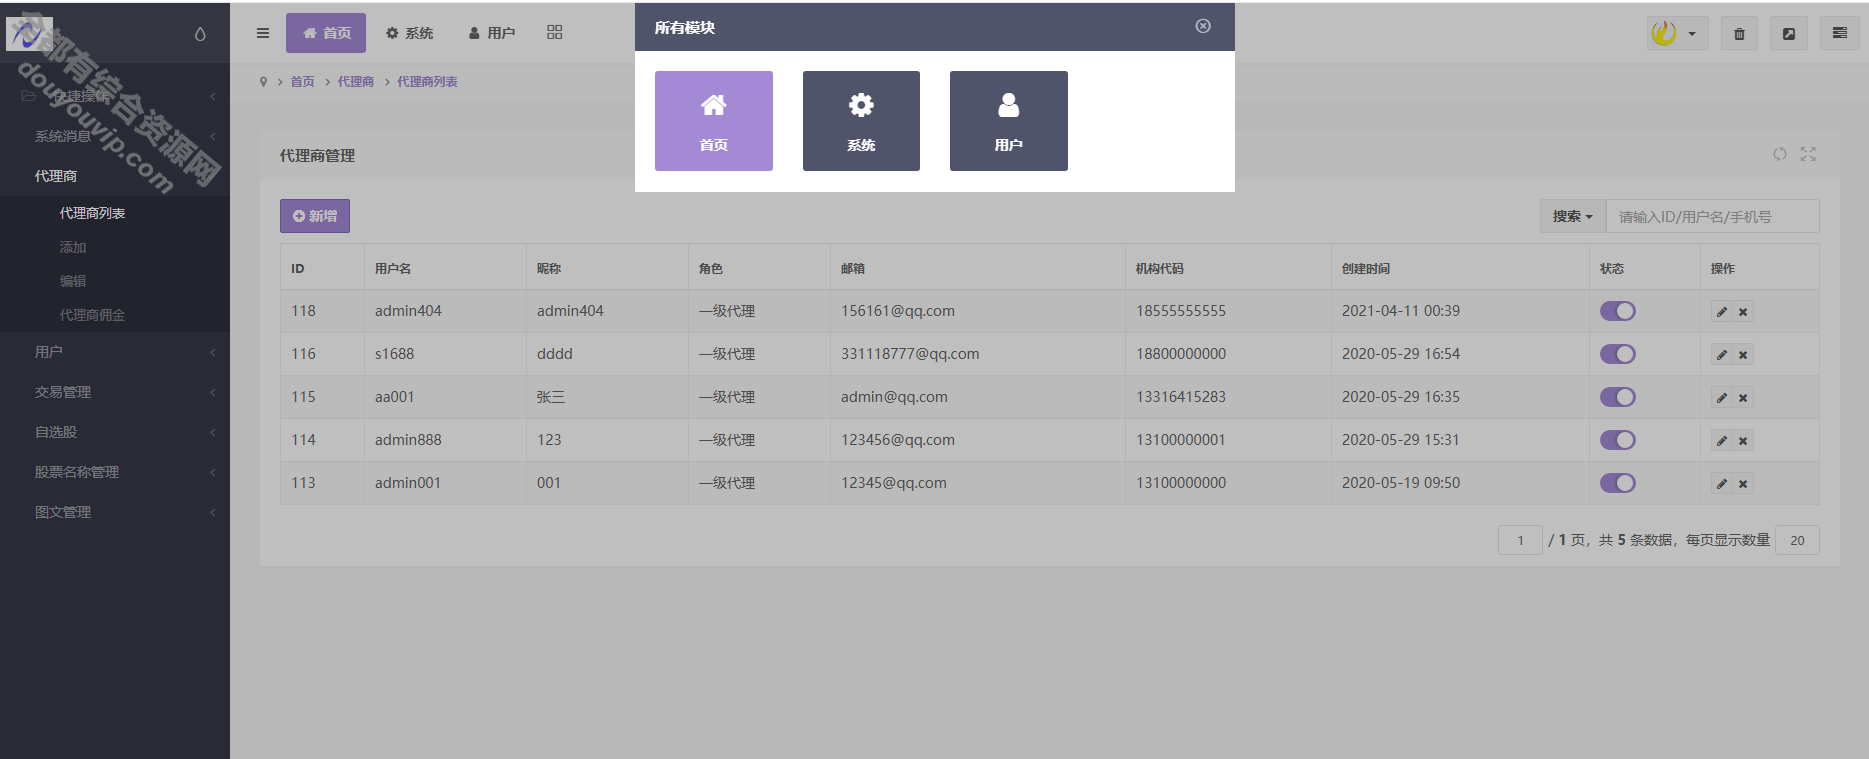Expand 交易管理 sidebar menu
The width and height of the screenshot is (1869, 759).
(x=115, y=392)
